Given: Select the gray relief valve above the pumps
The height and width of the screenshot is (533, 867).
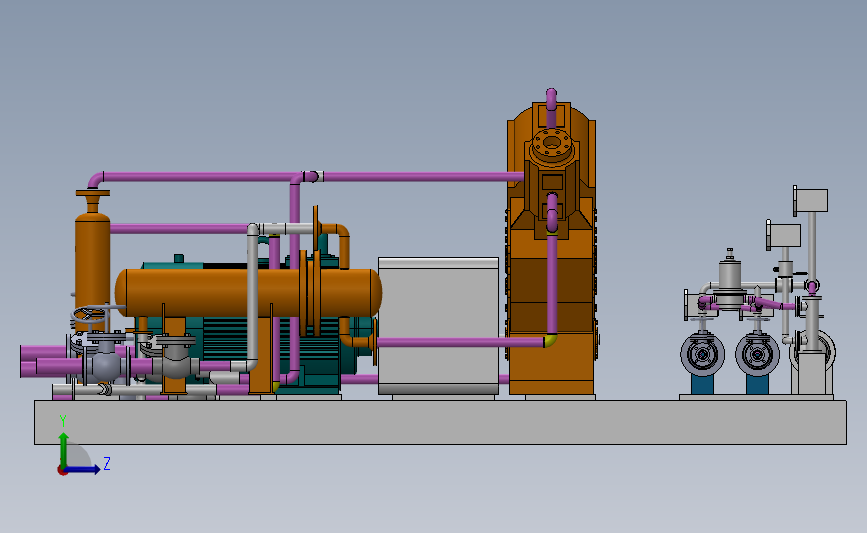Looking at the screenshot, I should 730,280.
